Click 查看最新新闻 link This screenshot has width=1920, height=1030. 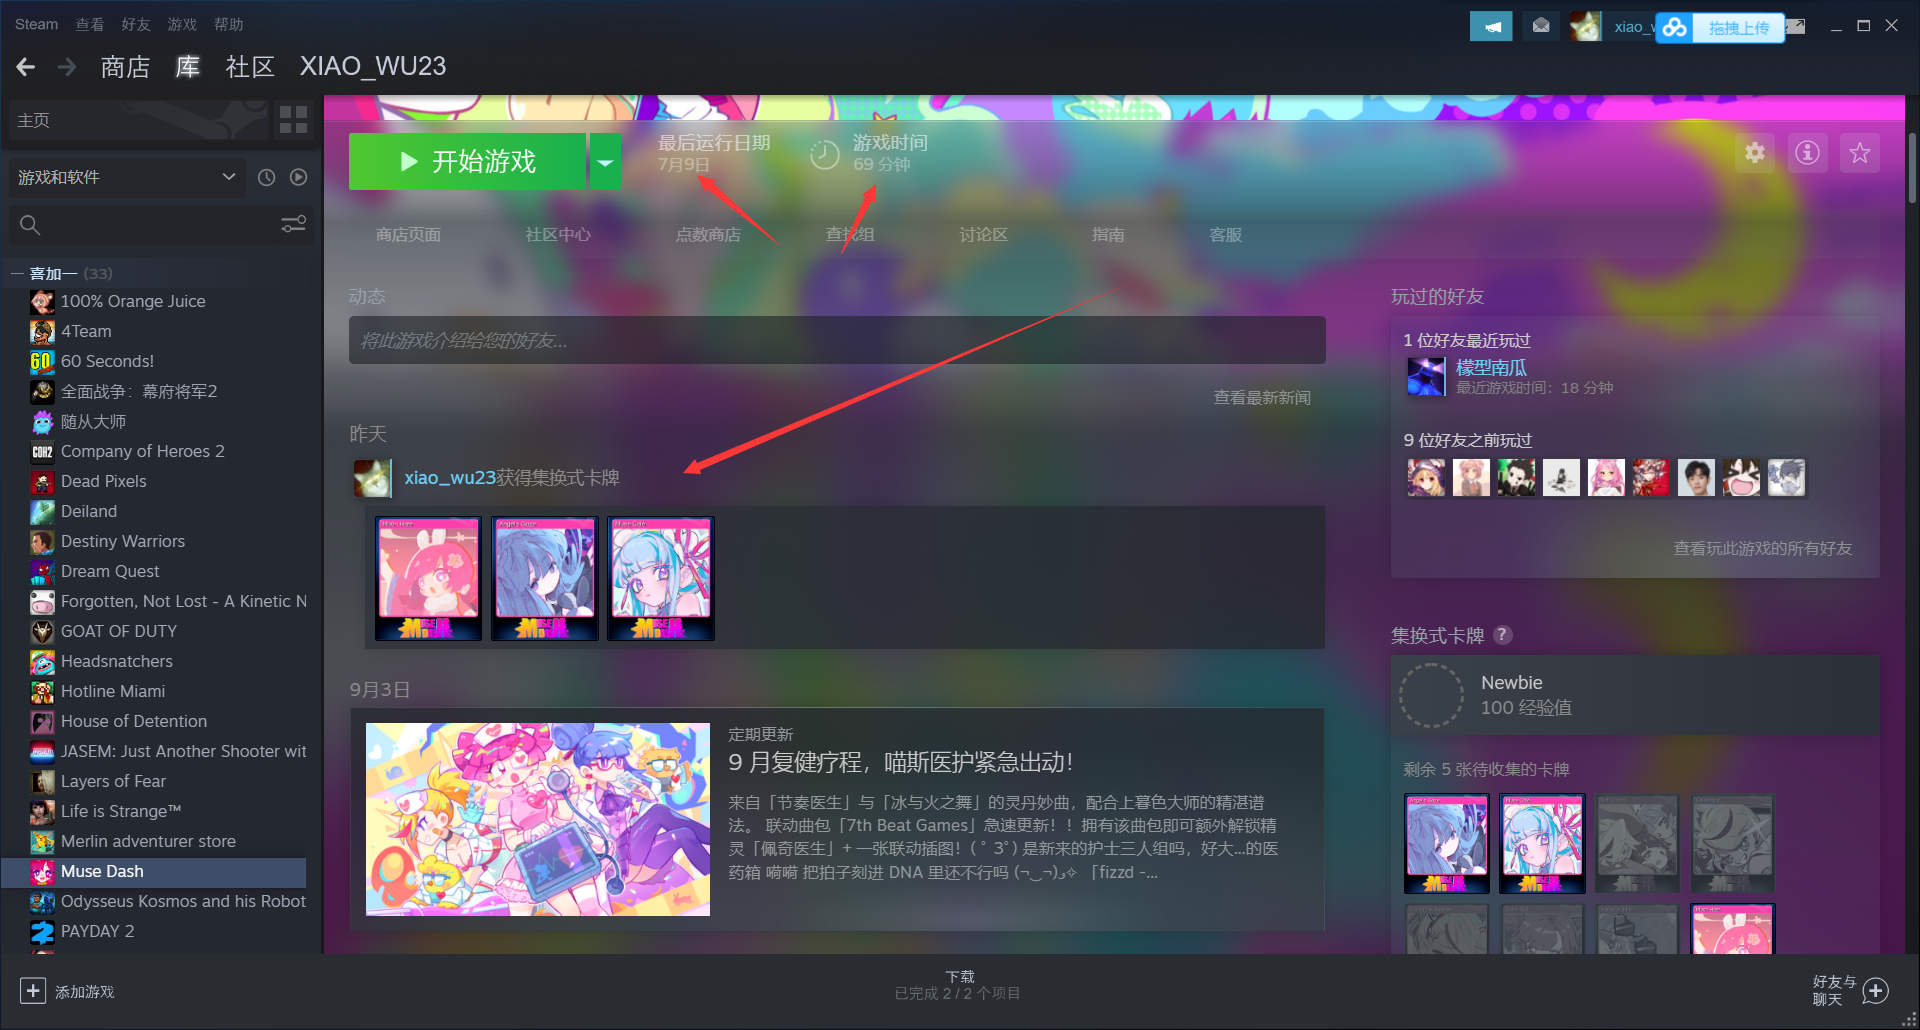point(1262,398)
